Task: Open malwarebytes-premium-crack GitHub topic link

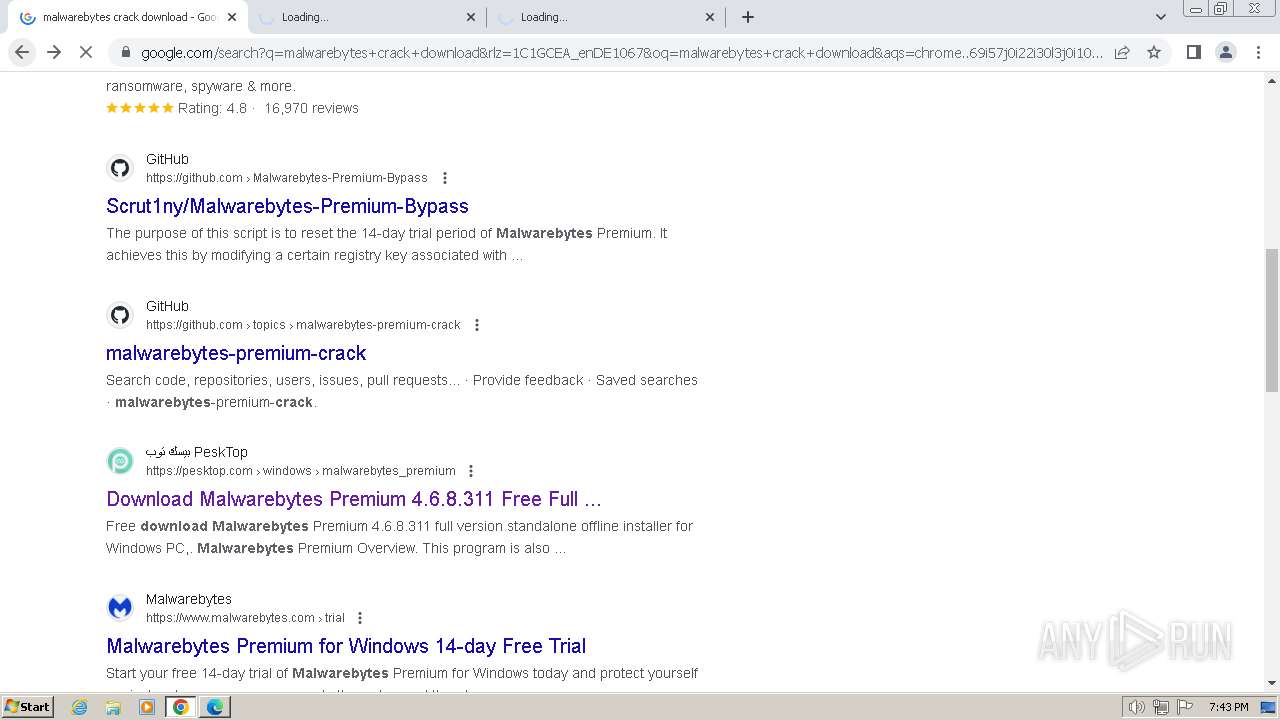Action: 236,353
